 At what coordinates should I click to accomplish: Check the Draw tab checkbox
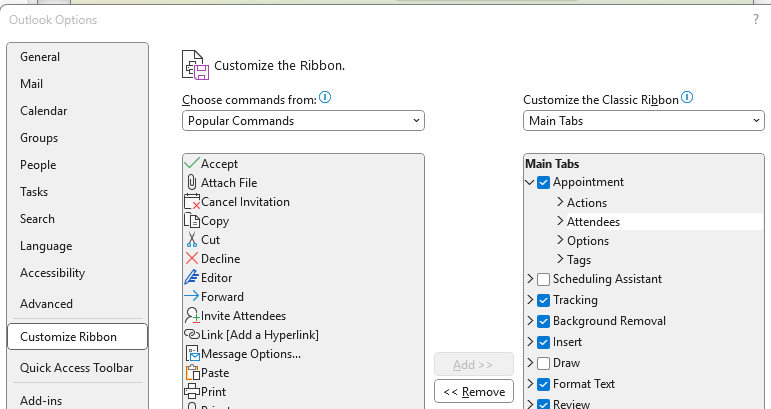[x=543, y=363]
